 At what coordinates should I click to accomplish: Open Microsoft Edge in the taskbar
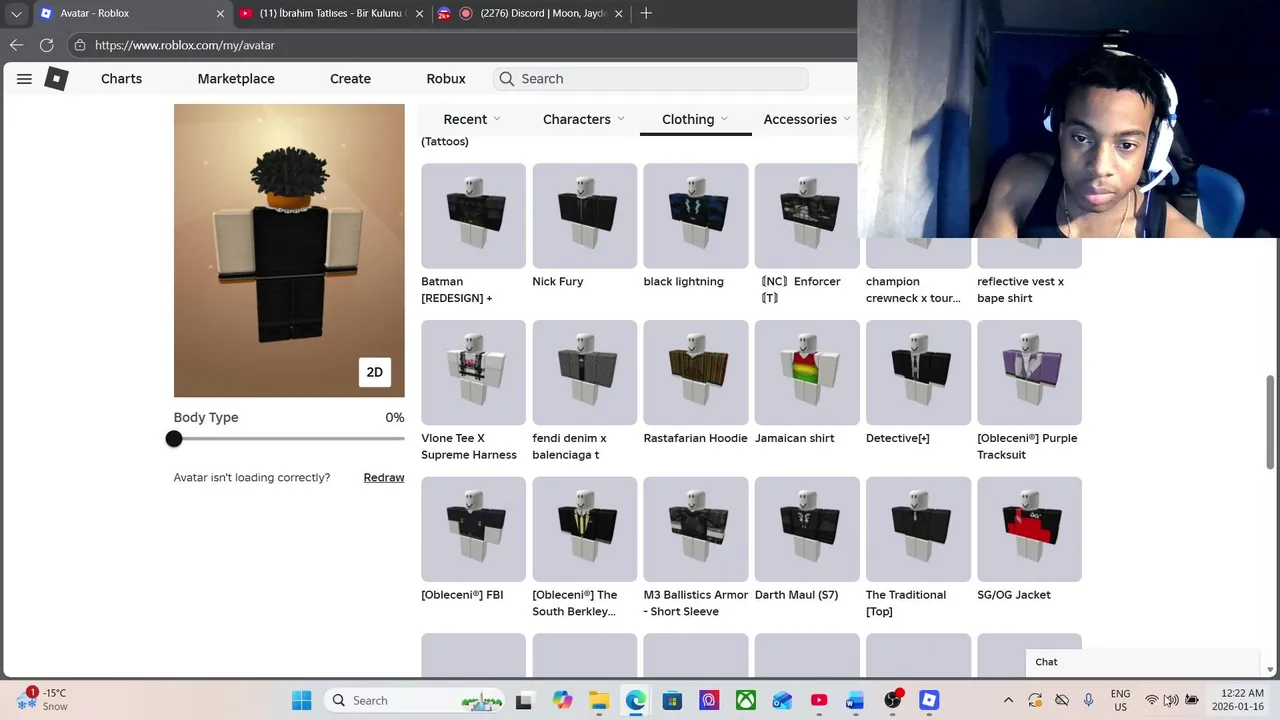click(x=636, y=701)
